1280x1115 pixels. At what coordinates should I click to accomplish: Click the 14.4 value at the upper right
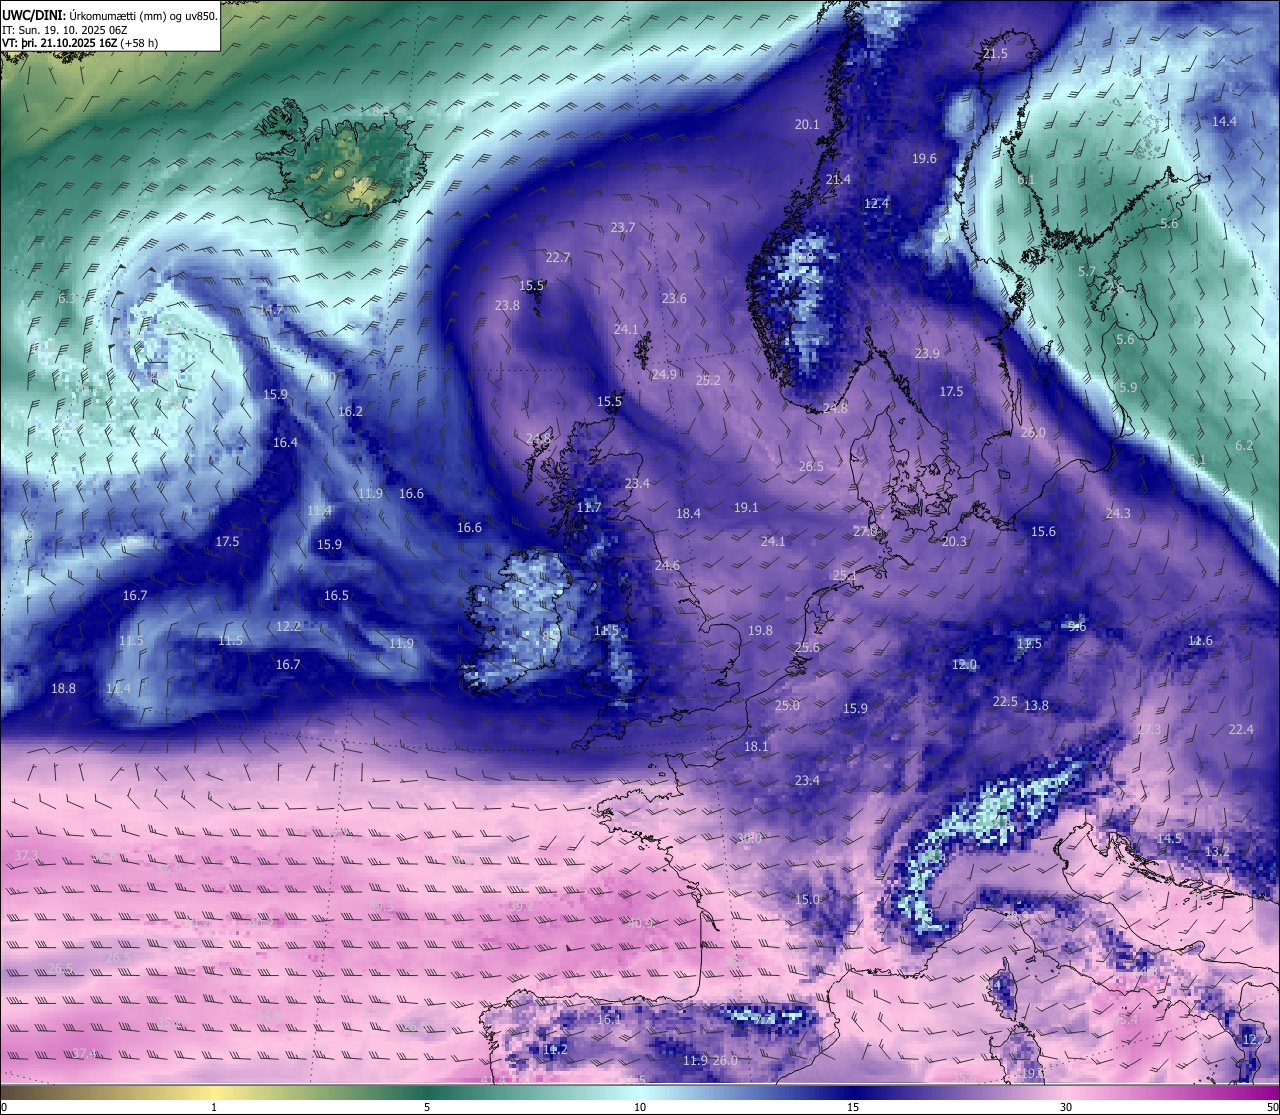tap(1224, 122)
